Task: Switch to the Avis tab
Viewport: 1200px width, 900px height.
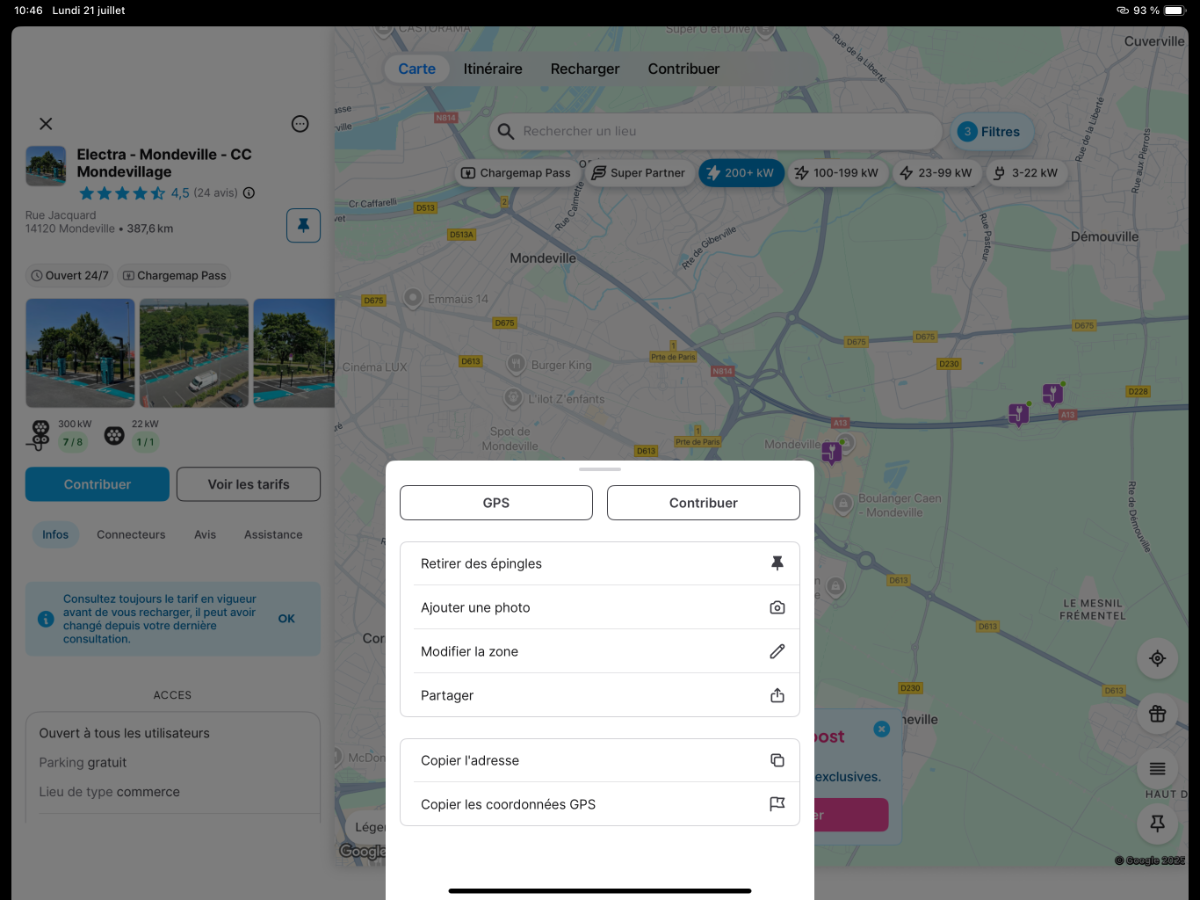Action: (205, 535)
